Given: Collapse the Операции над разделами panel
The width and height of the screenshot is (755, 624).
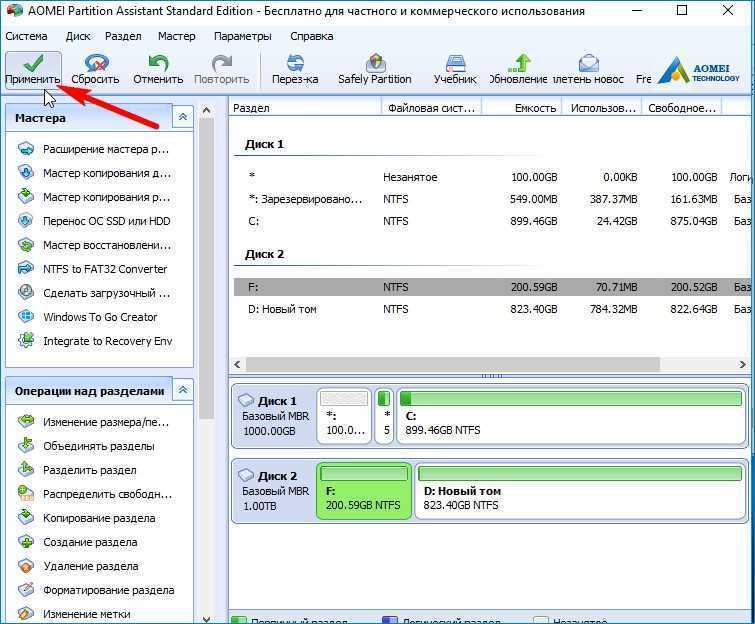Looking at the screenshot, I should tap(183, 390).
